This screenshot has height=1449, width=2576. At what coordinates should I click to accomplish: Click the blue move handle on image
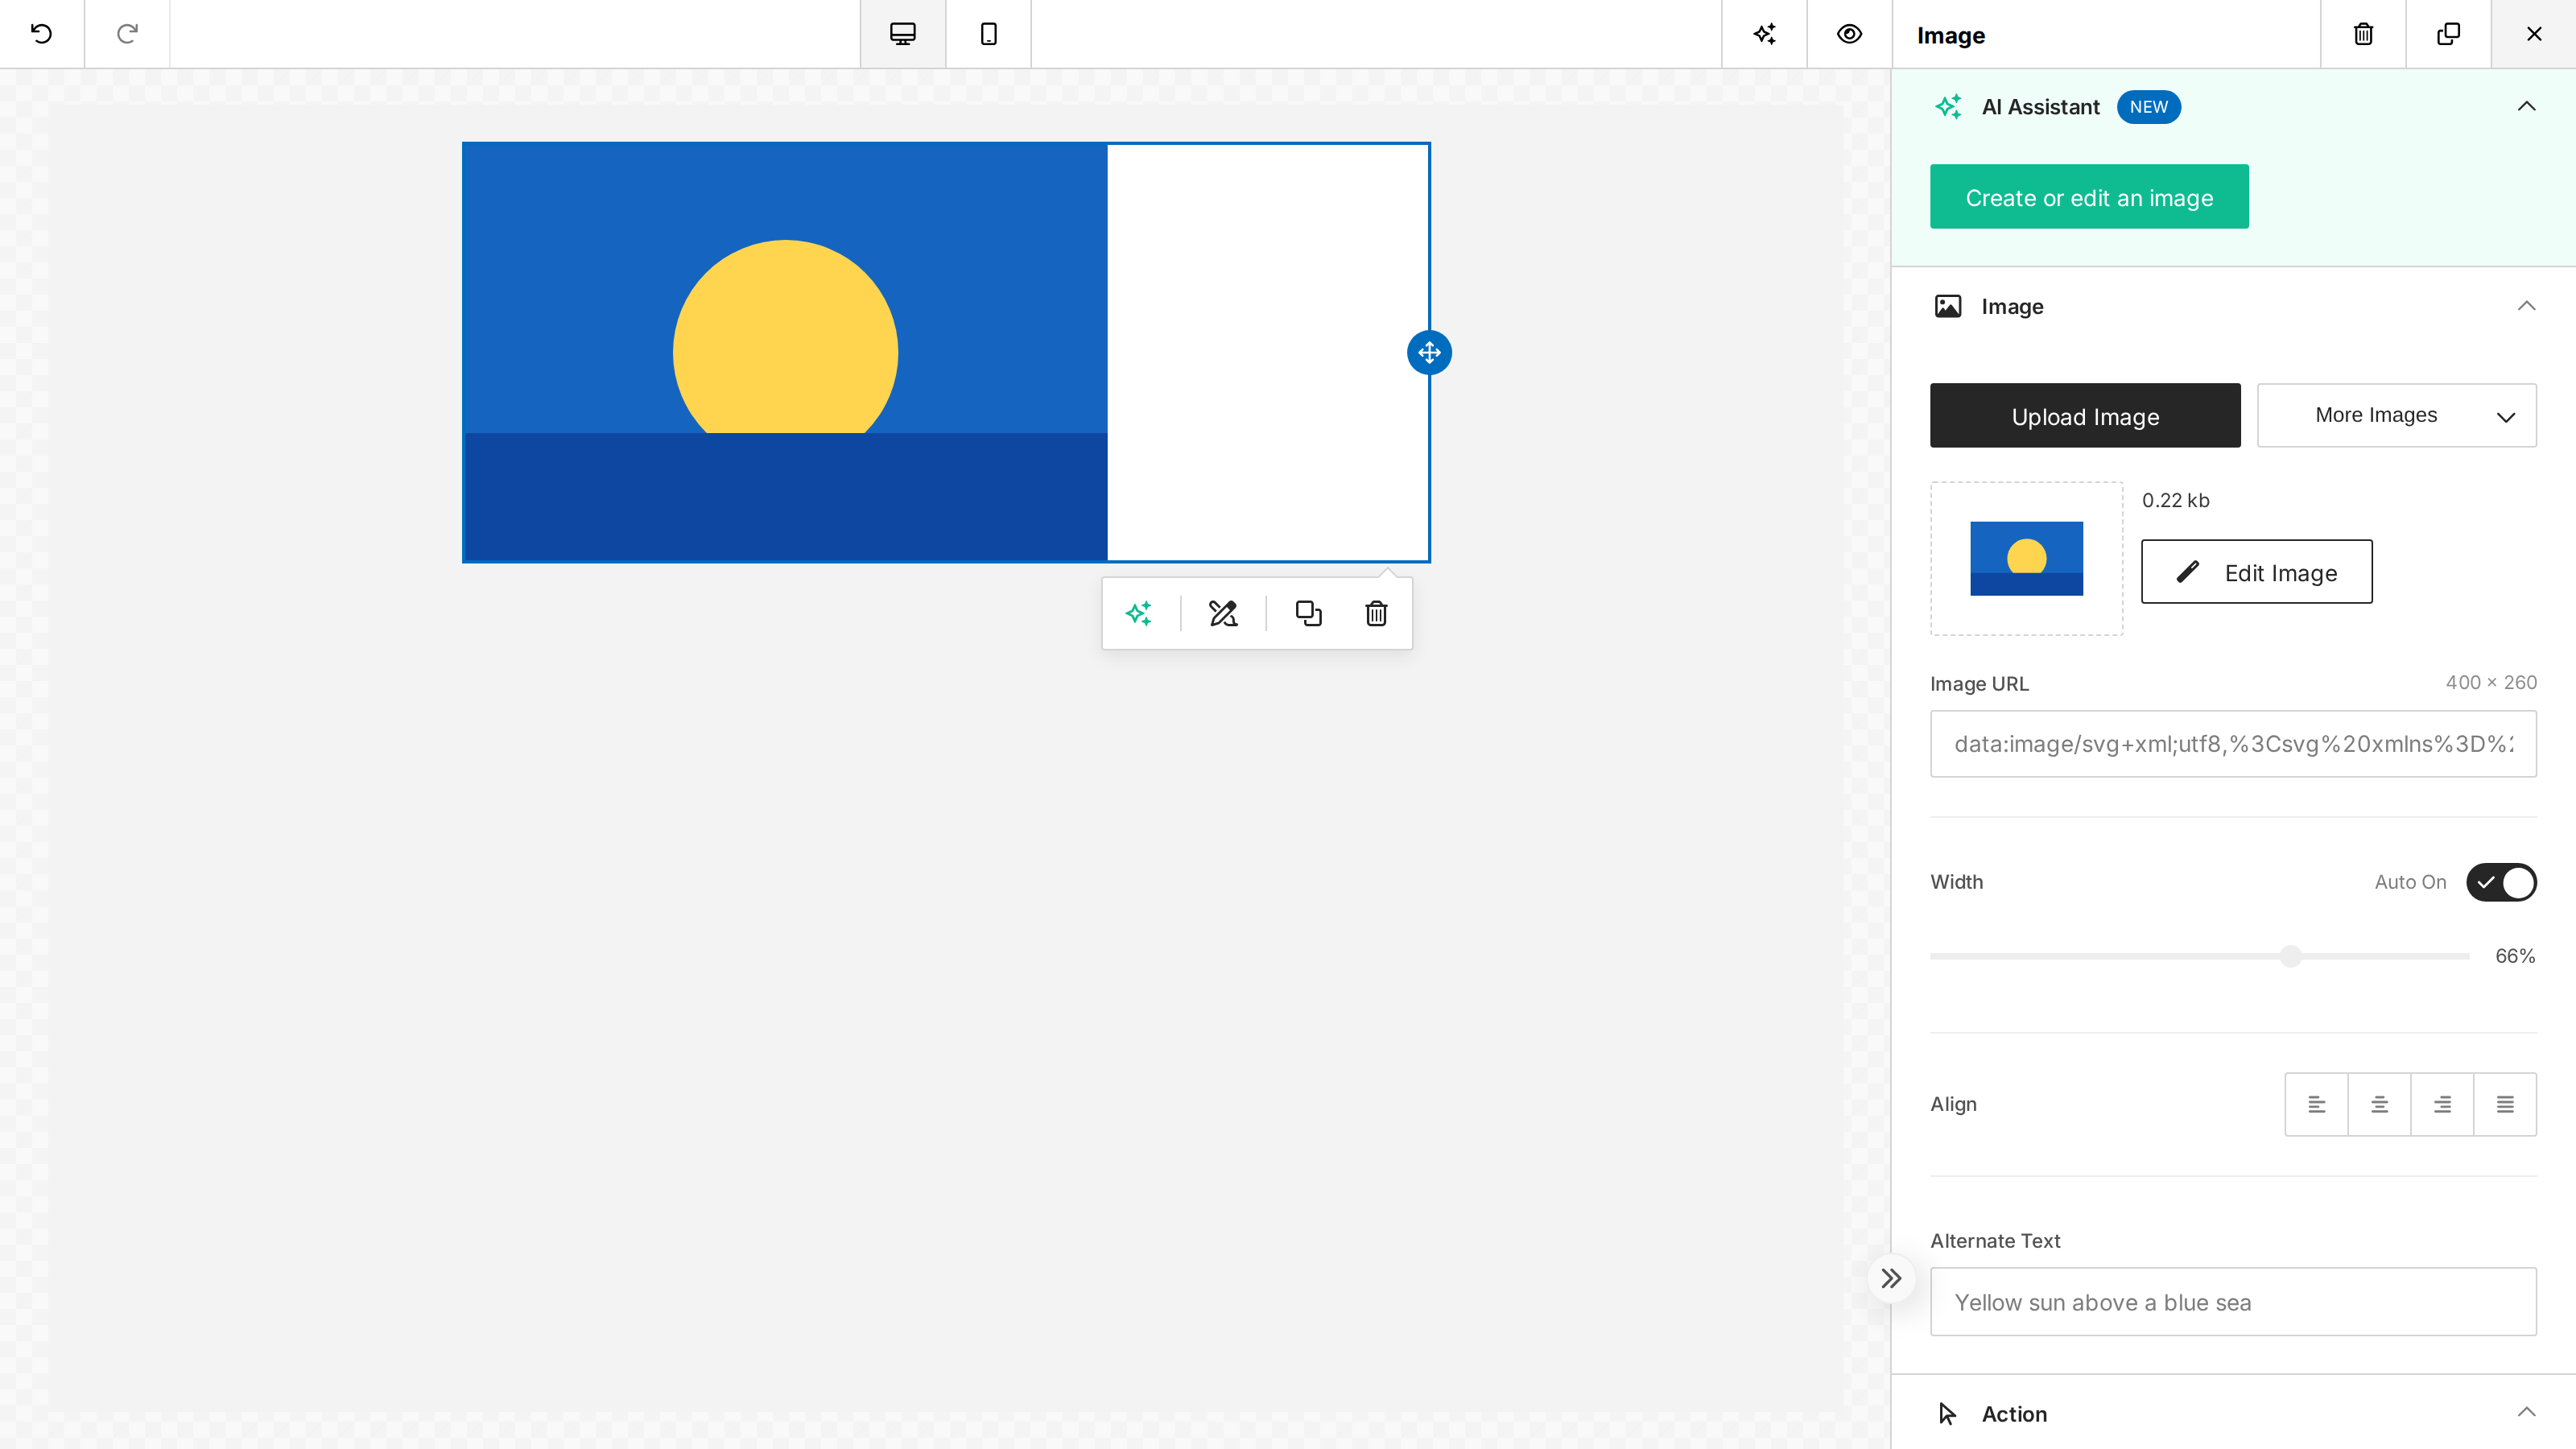point(1429,353)
